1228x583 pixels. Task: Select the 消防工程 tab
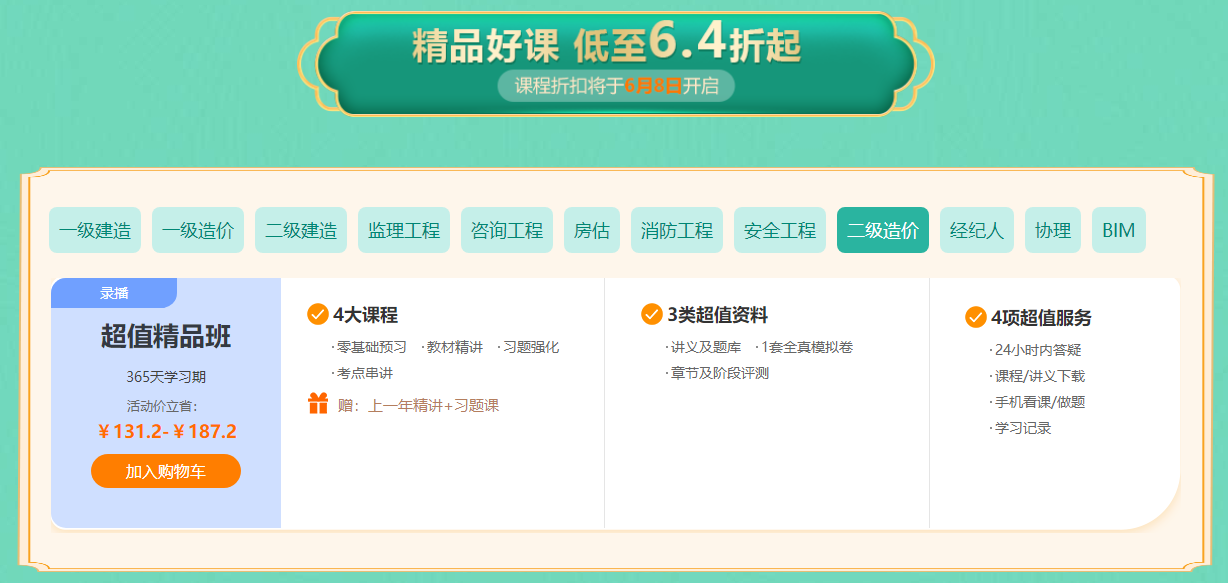click(x=677, y=230)
